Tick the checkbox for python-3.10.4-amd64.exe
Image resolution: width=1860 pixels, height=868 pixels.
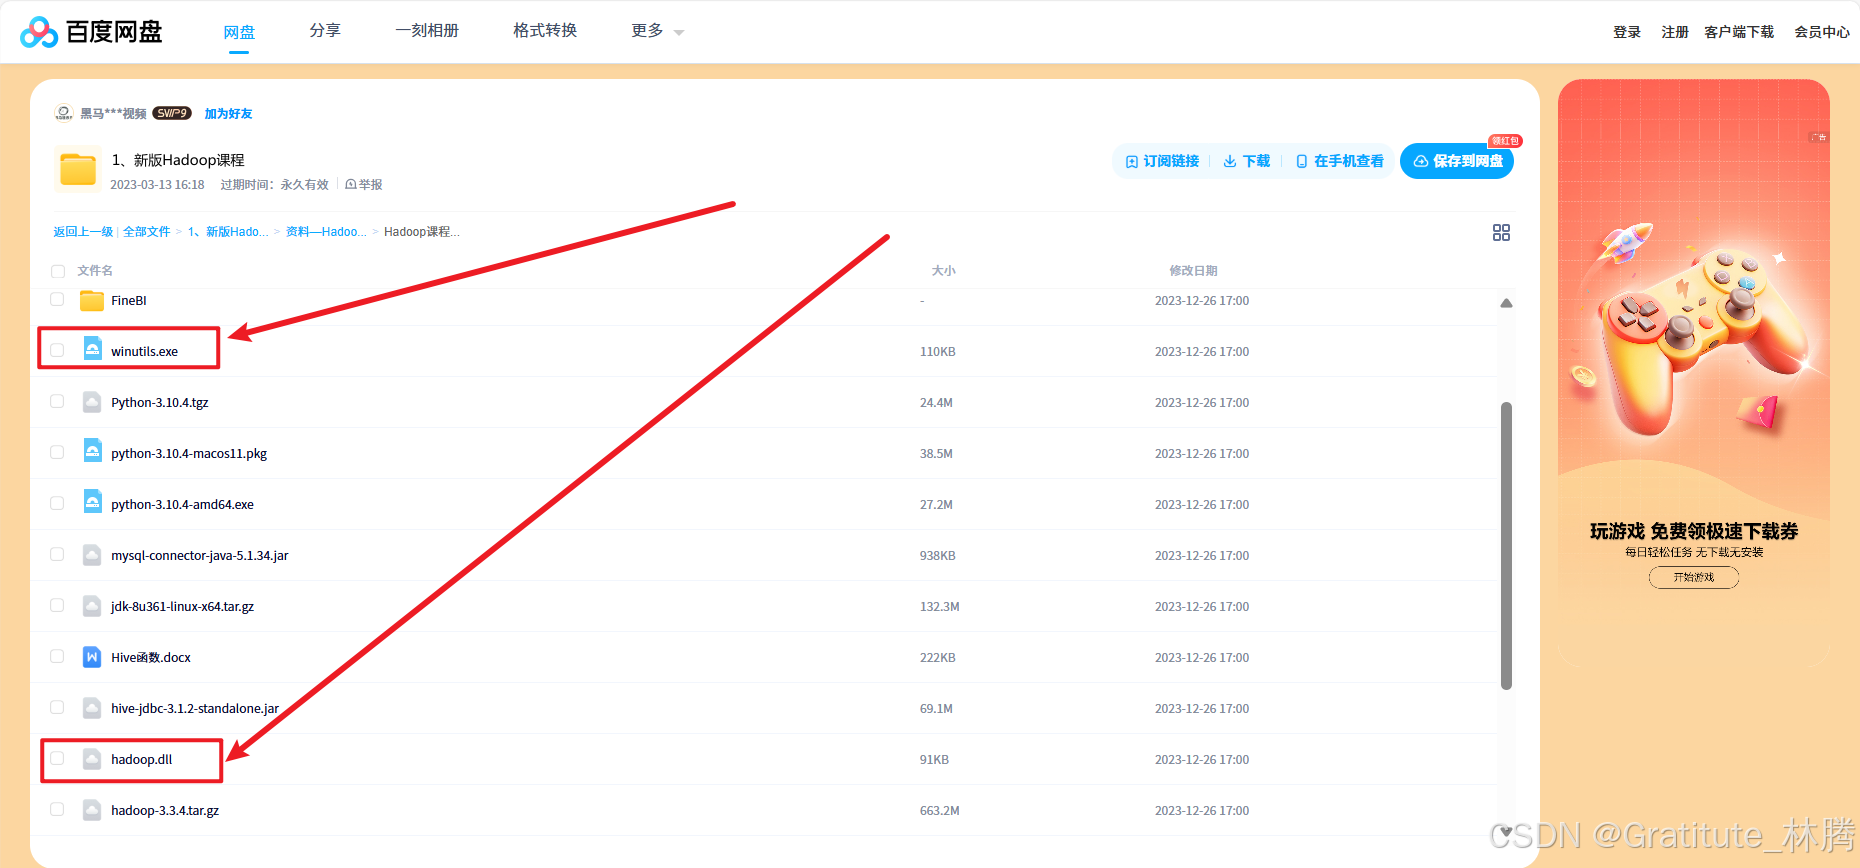[x=57, y=503]
